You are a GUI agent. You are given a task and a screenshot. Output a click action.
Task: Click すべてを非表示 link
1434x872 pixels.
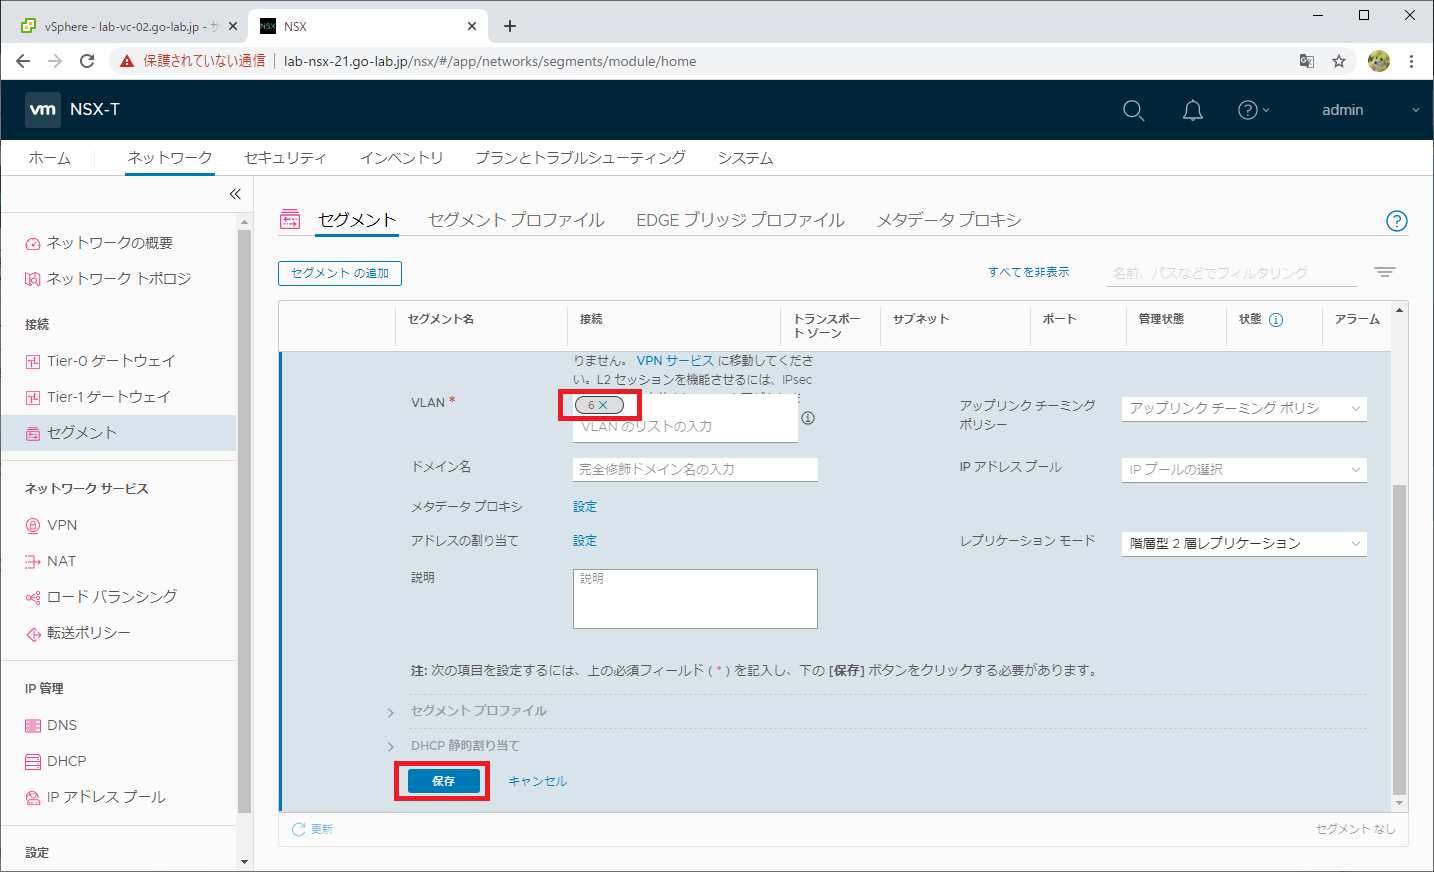pos(1028,272)
